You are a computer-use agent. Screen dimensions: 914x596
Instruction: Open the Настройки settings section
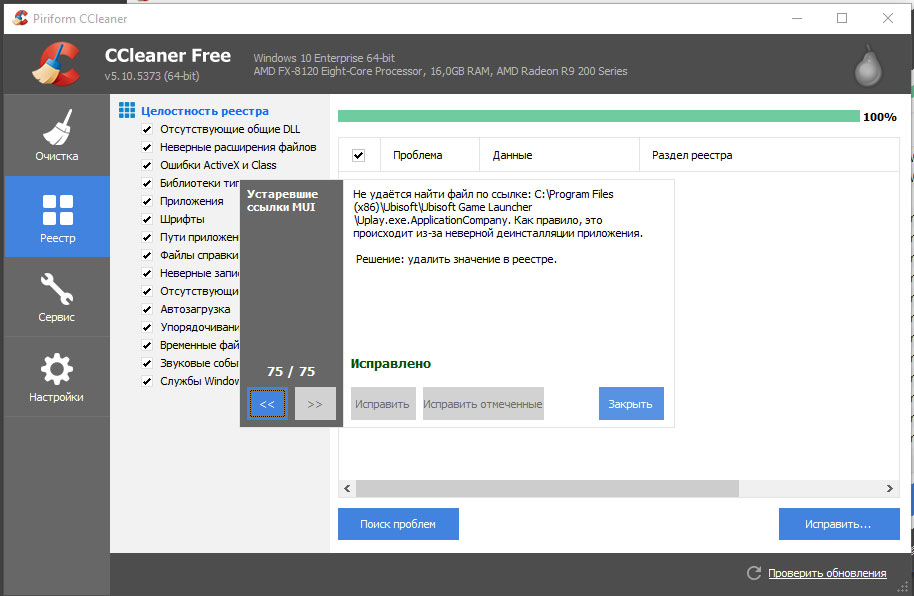point(57,377)
